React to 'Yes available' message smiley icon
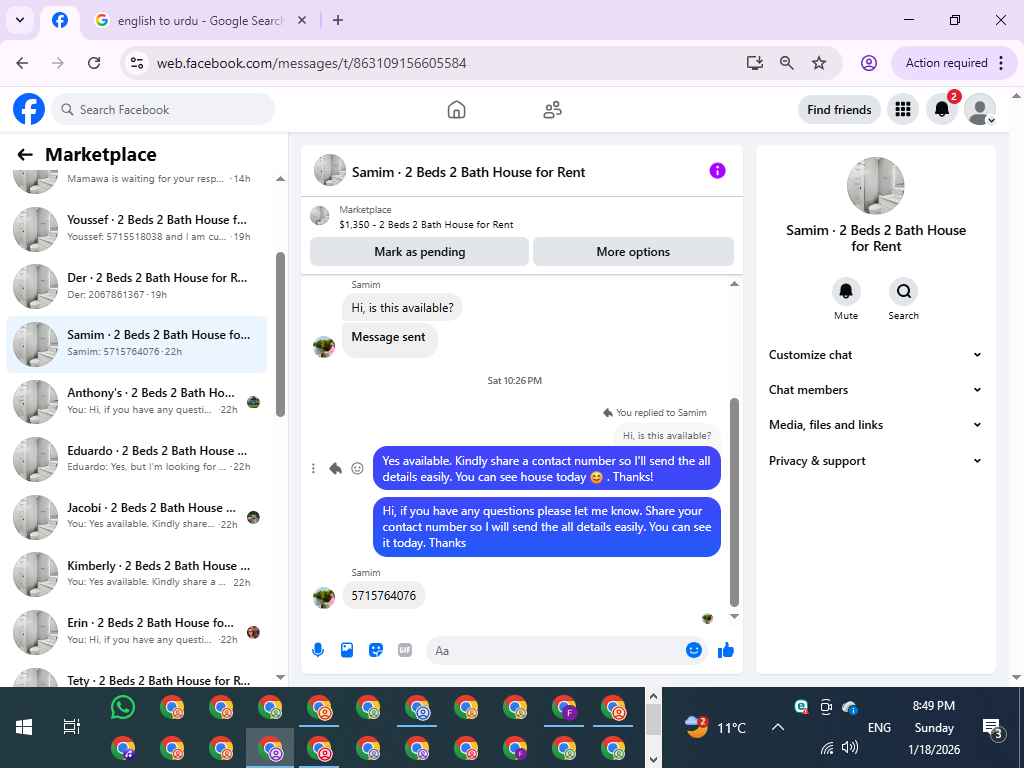The height and width of the screenshot is (768, 1024). tap(357, 468)
